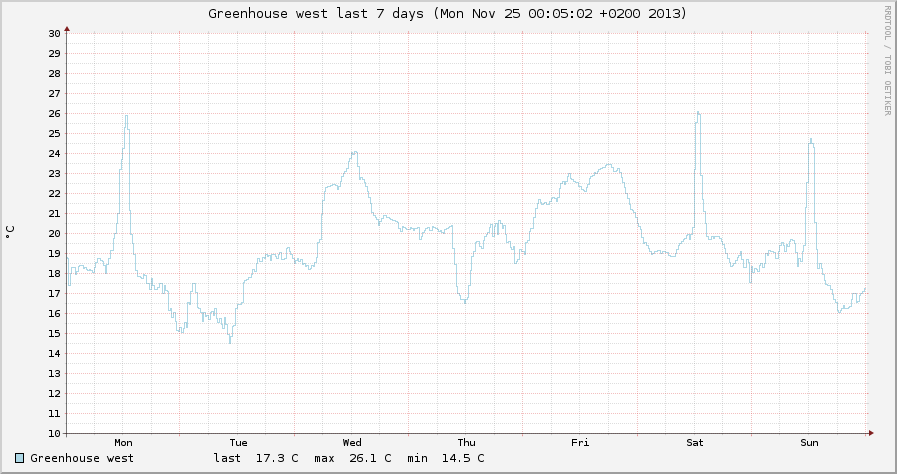Click the y-axis label '30'

click(x=54, y=33)
